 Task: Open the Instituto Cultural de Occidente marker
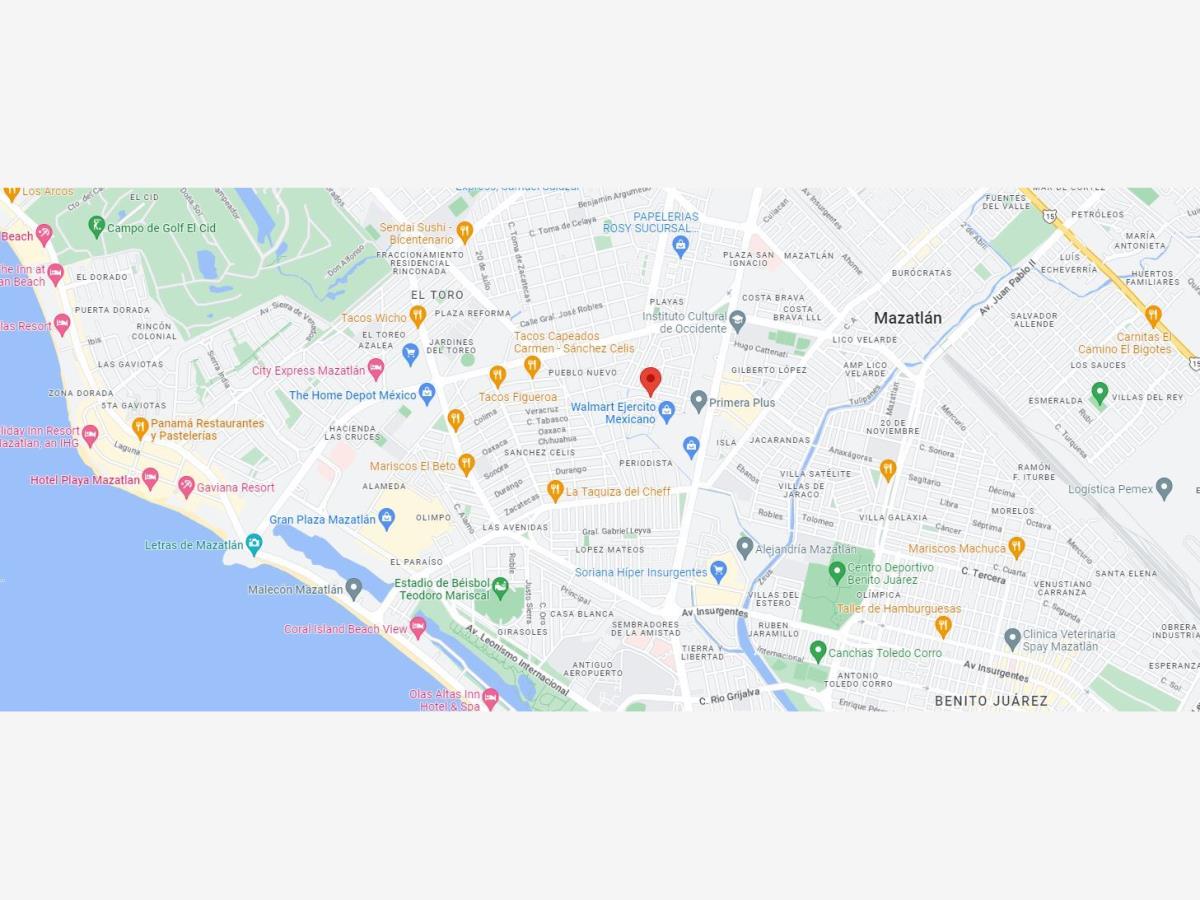pyautogui.click(x=738, y=322)
